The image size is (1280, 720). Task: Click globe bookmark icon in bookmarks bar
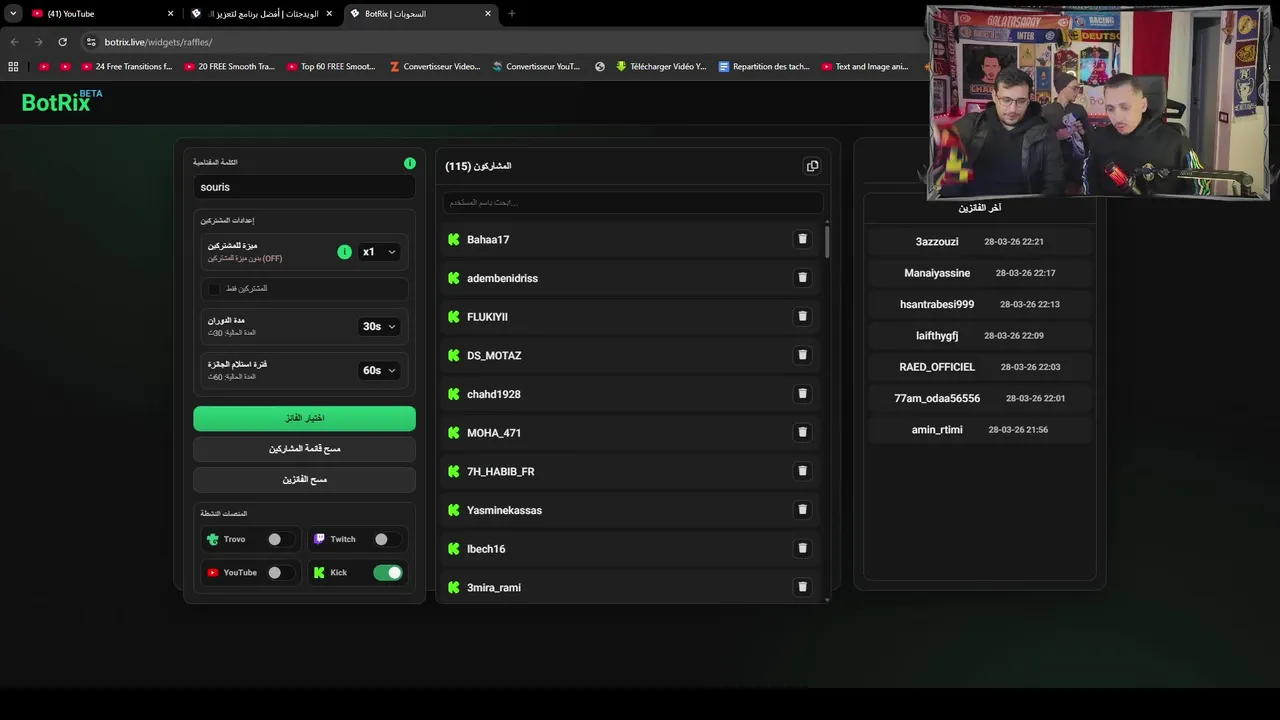[600, 67]
